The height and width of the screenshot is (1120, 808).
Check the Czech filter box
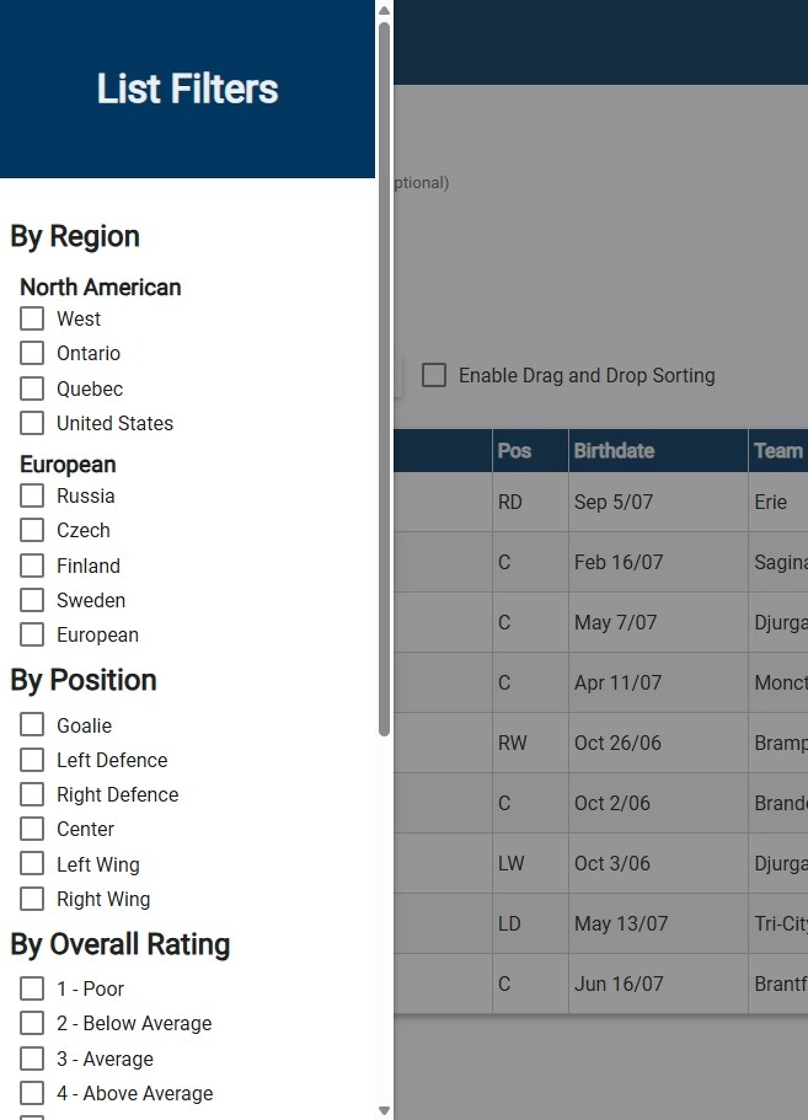[x=31, y=530]
